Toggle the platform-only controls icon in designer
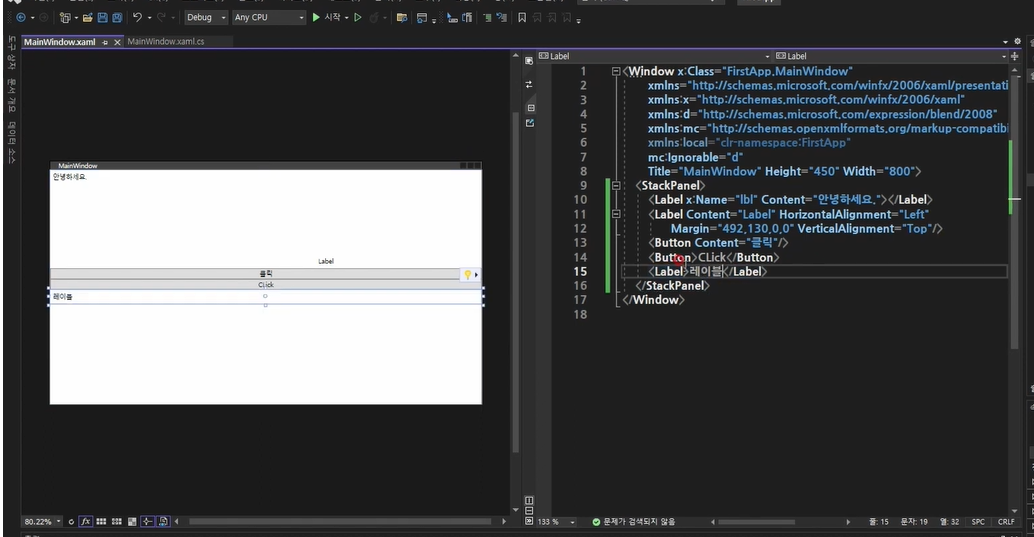 tap(163, 521)
